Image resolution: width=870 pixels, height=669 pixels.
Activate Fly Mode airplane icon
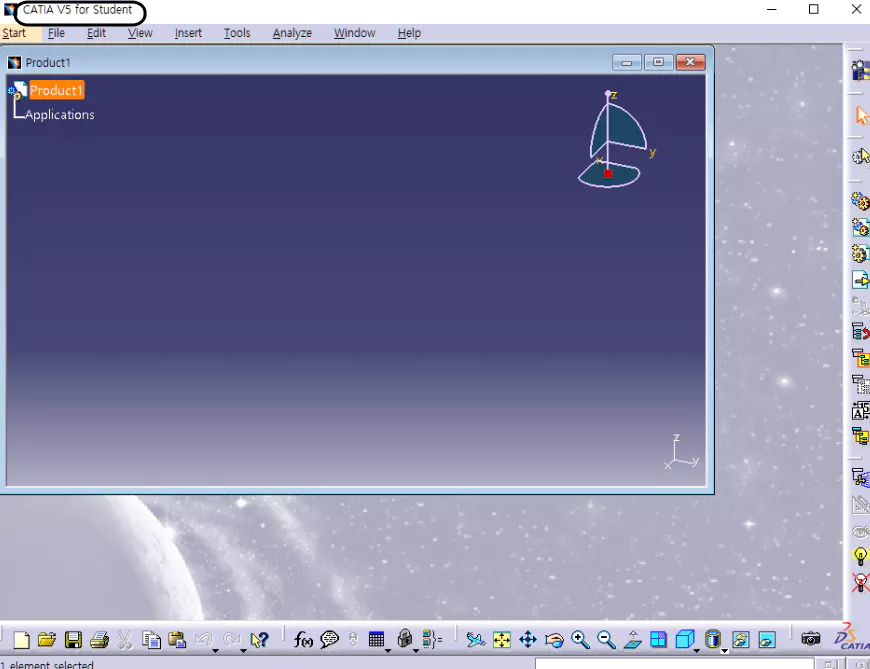click(x=476, y=640)
